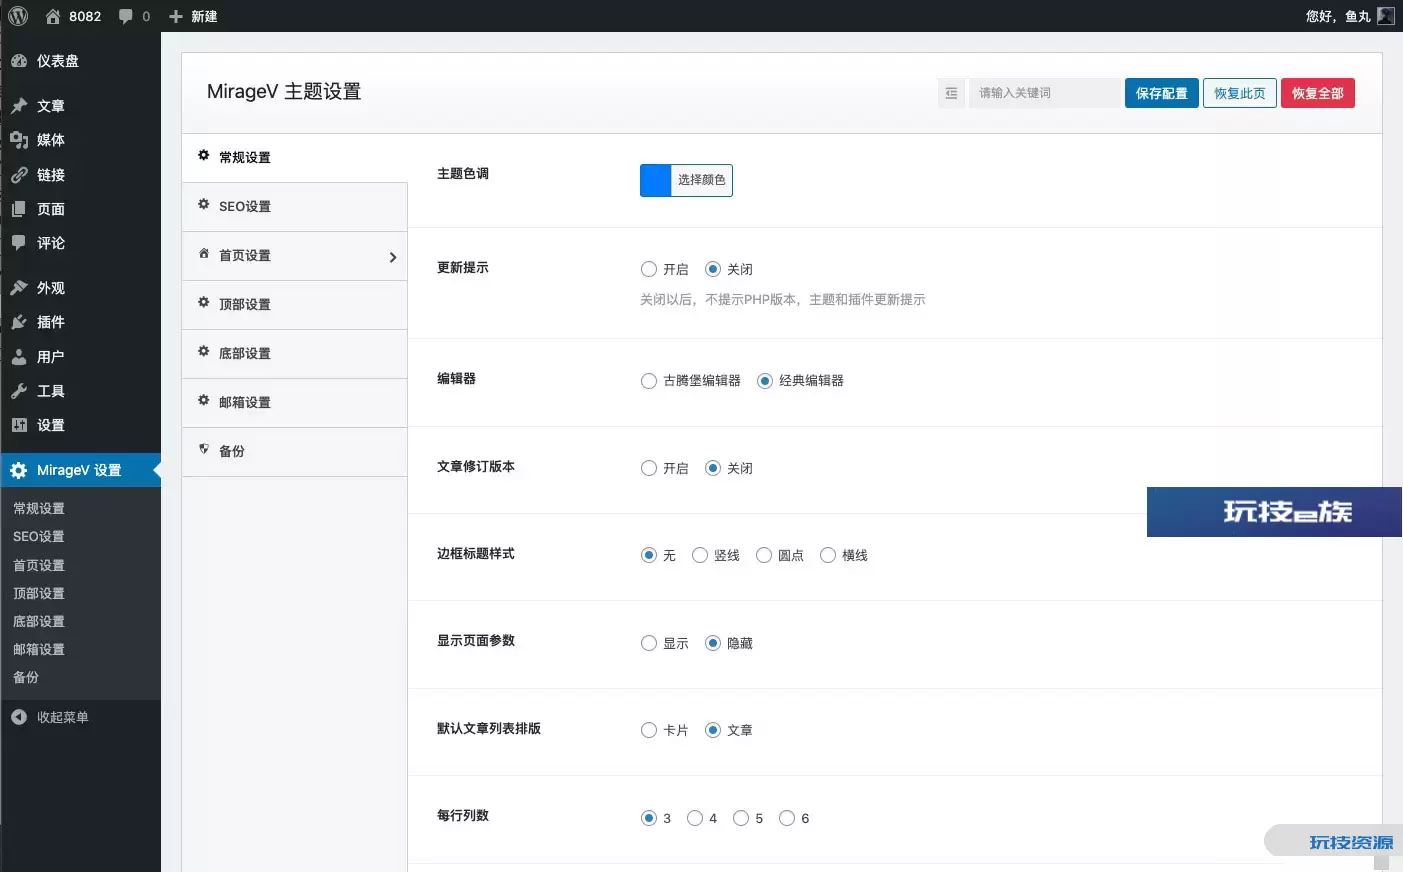Enable 更新提示 by selecting 开启
Viewport: 1403px width, 872px height.
coord(649,269)
